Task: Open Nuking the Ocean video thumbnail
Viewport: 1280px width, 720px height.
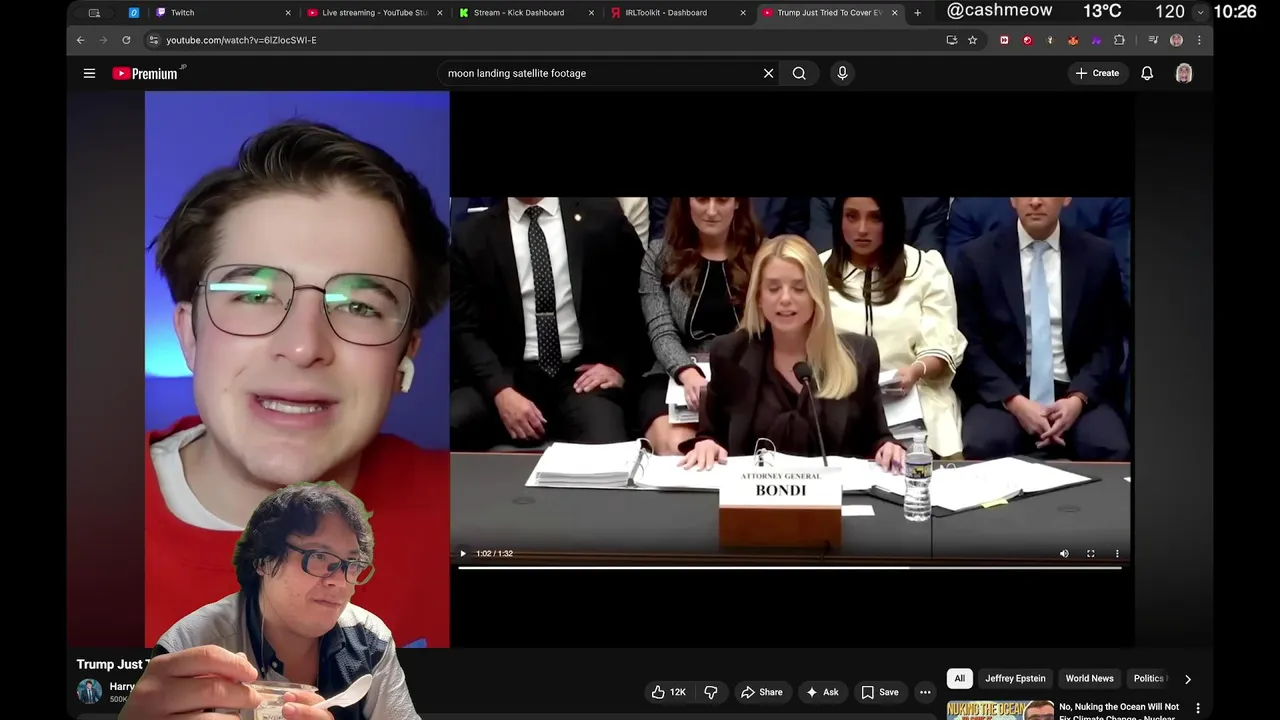Action: click(1000, 710)
